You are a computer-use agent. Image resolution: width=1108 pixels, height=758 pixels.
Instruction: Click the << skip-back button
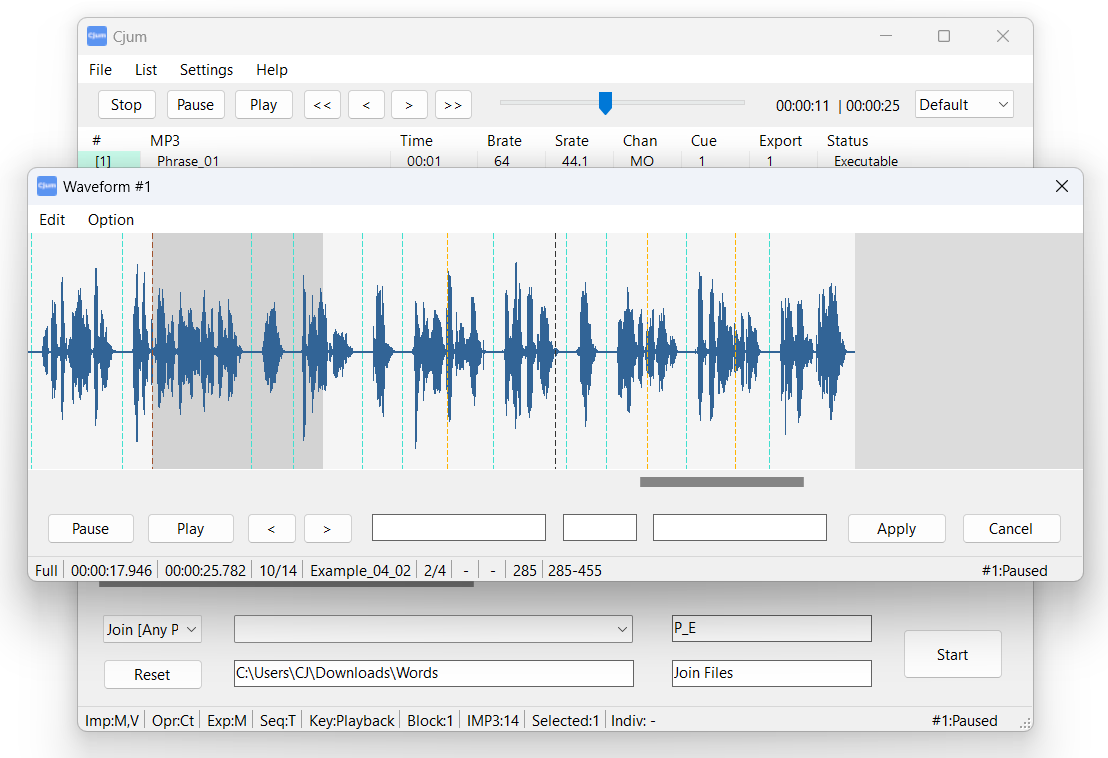pos(322,105)
